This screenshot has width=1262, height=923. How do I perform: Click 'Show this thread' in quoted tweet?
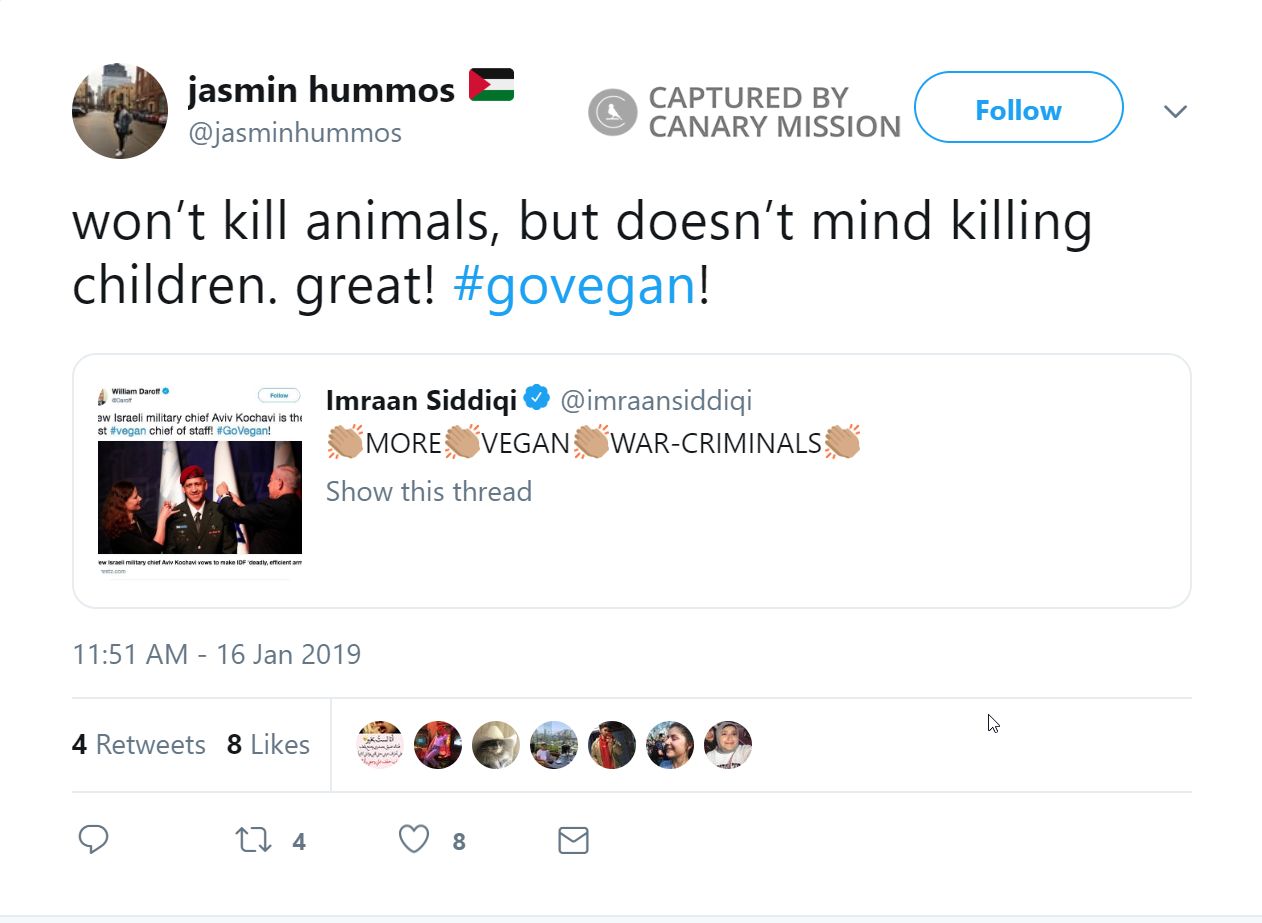tap(429, 491)
